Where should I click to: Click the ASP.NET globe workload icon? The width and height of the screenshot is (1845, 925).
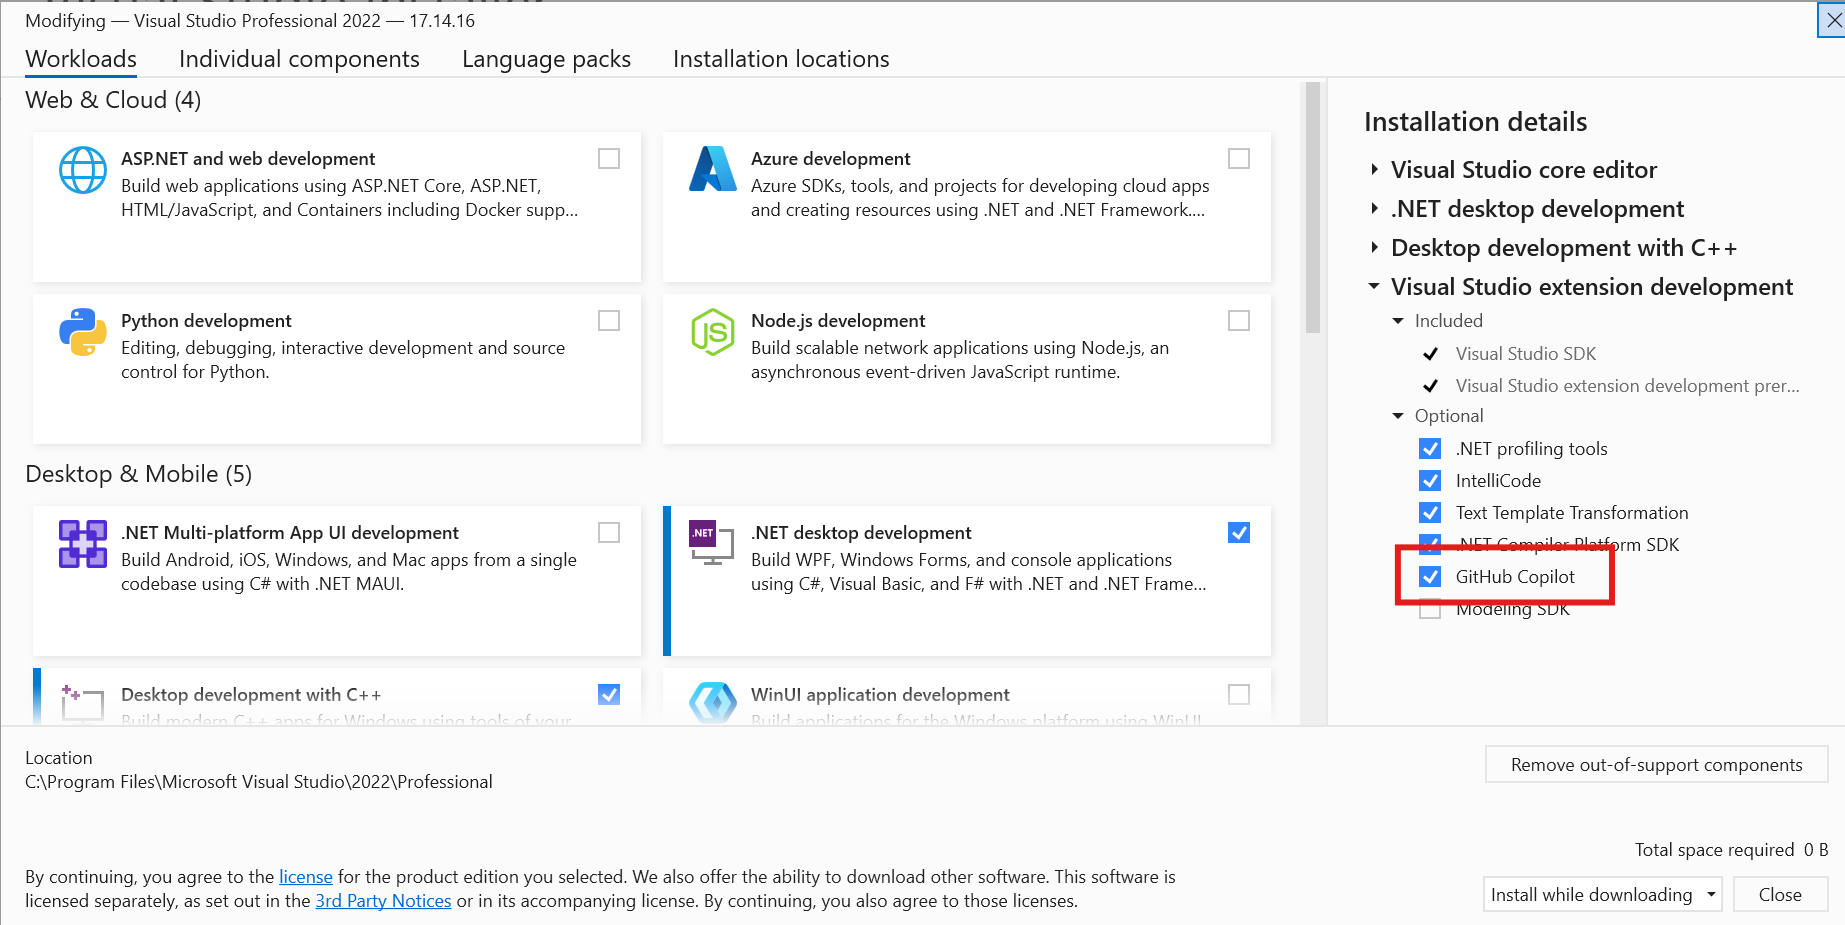click(83, 171)
